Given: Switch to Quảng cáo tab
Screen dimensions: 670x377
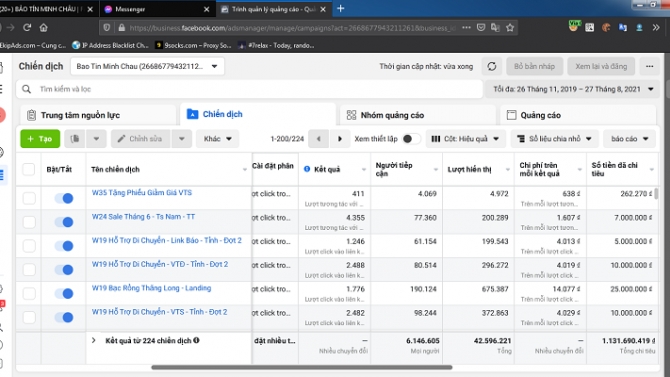Looking at the screenshot, I should [577, 115].
